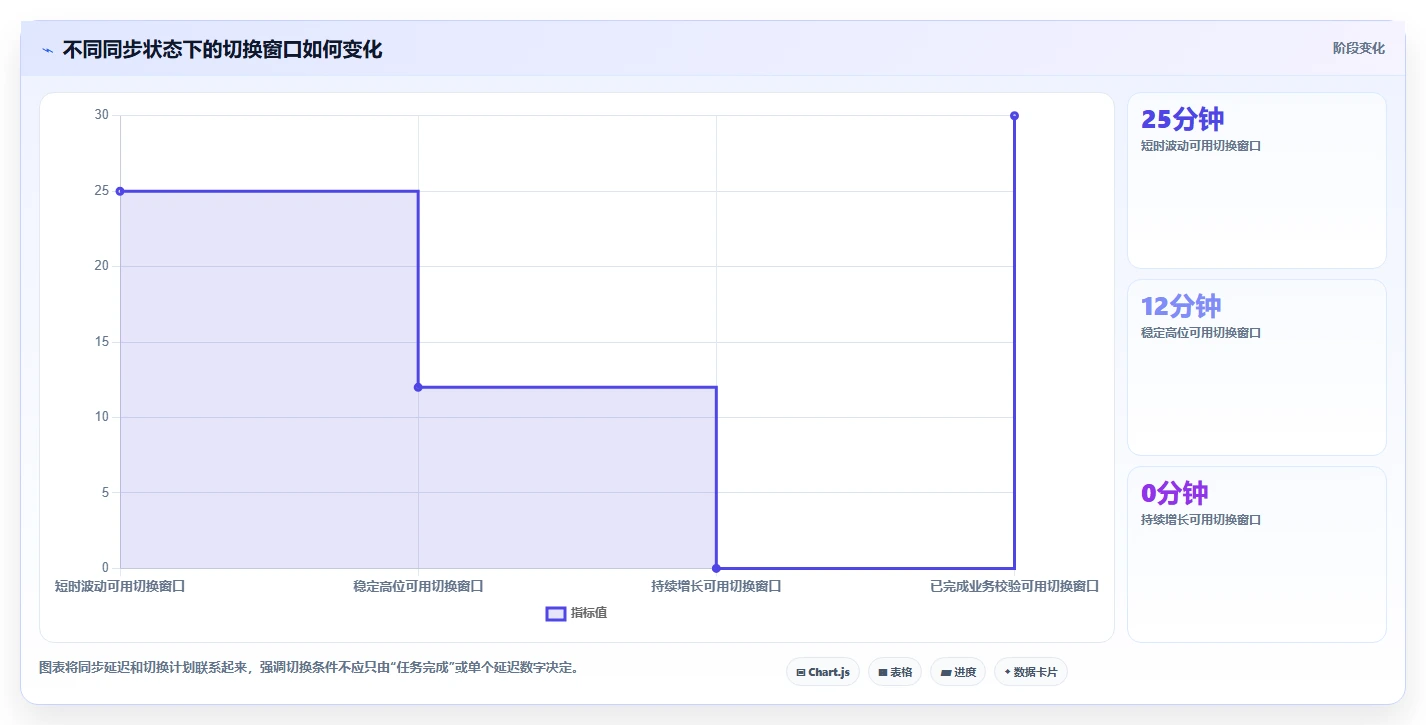This screenshot has width=1426, height=725.
Task: Click the y-axis tick label 10
Action: pyautogui.click(x=101, y=417)
